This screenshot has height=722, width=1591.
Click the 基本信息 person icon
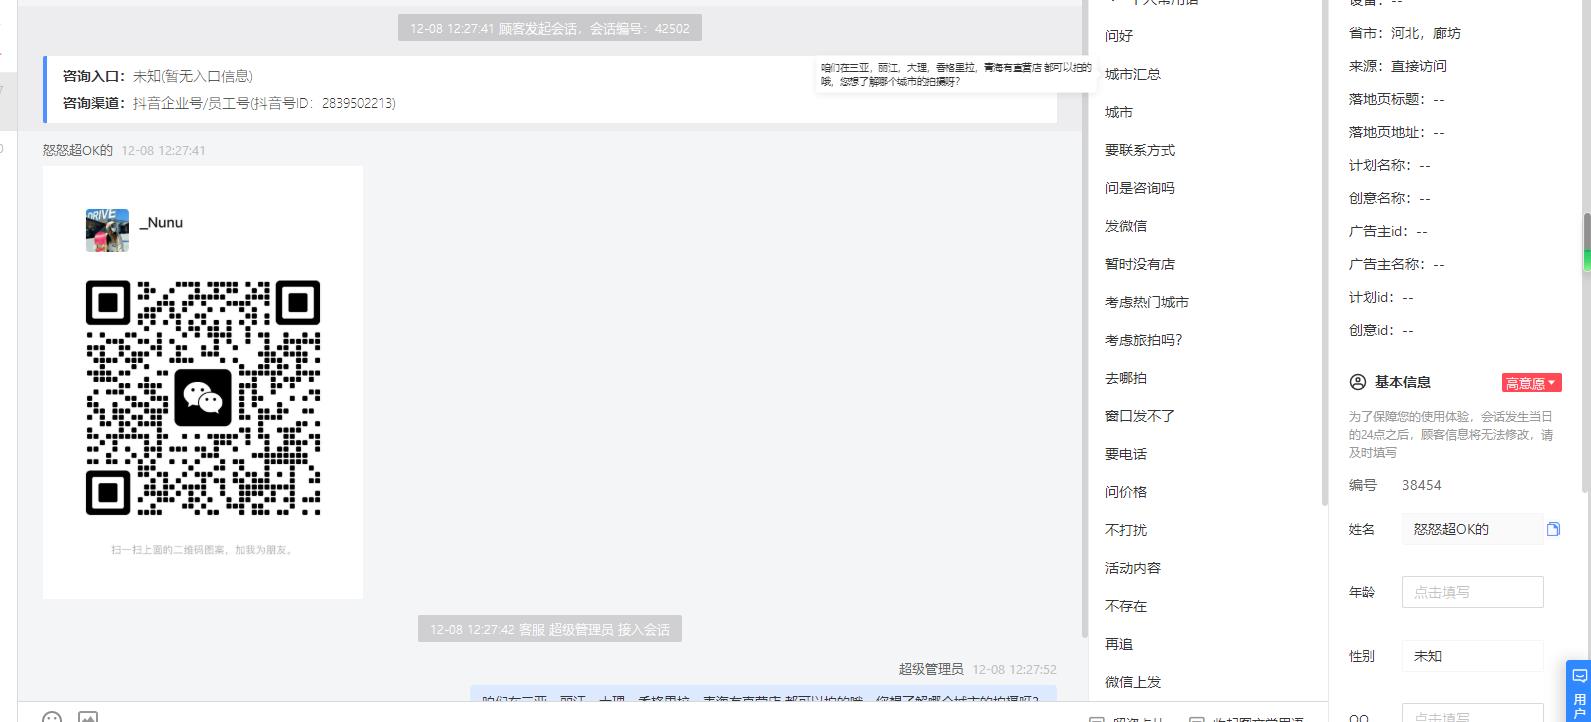coord(1357,382)
